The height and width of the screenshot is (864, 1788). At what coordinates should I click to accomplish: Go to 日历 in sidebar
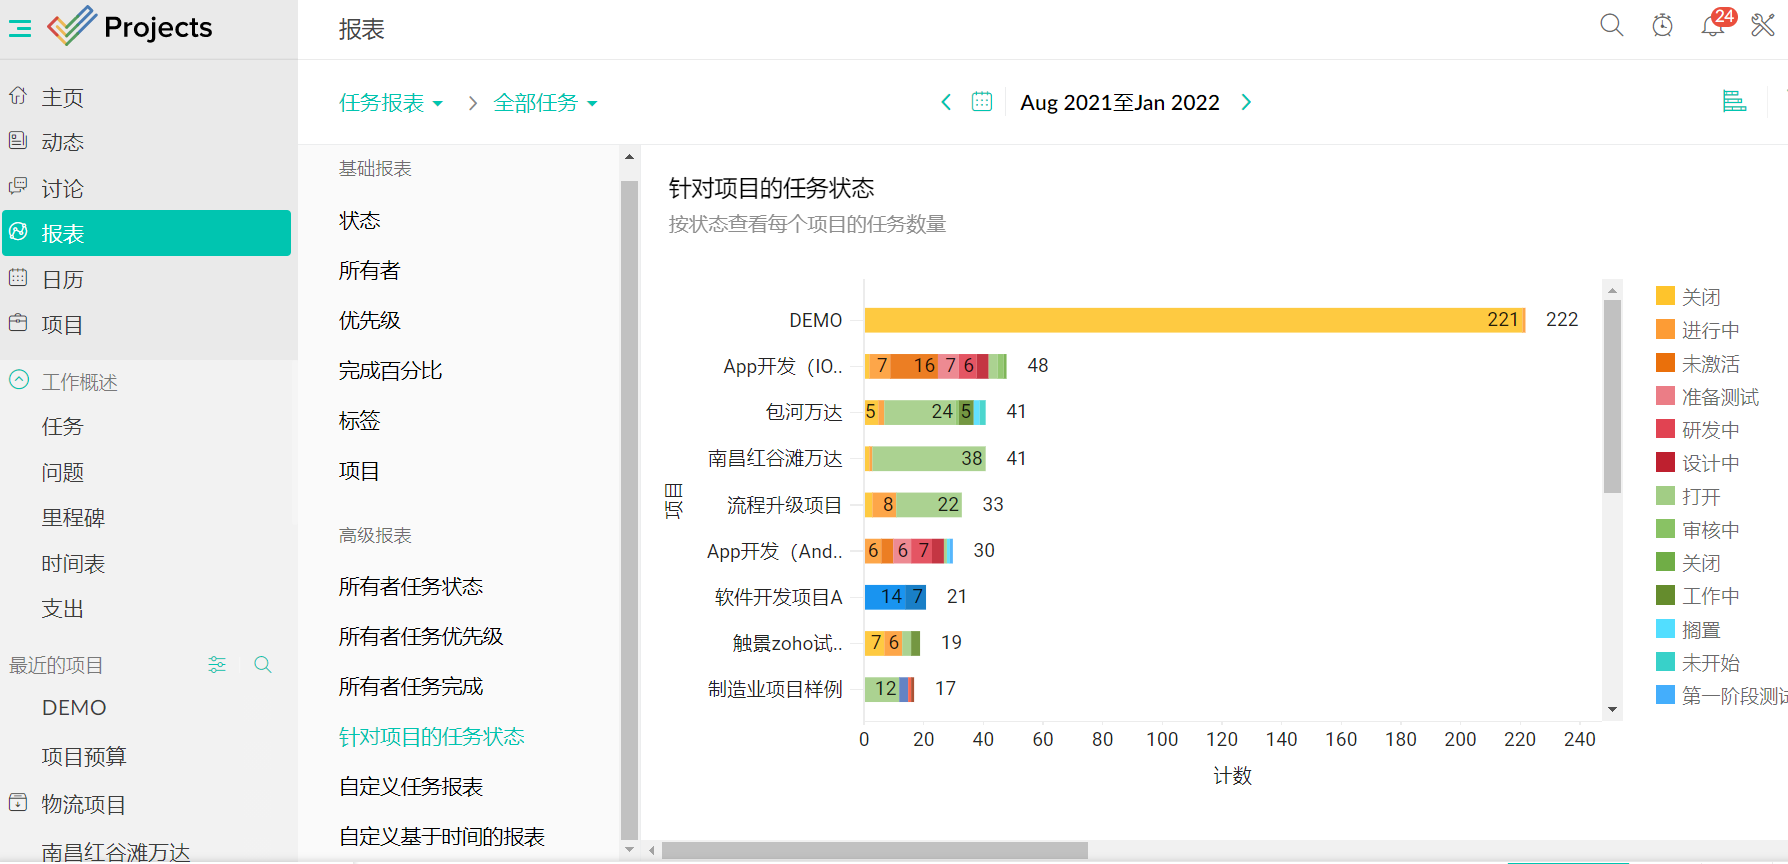coord(62,280)
